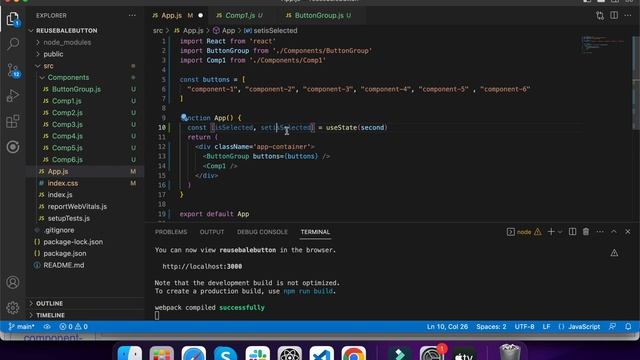Open the circular icon below Extensions
This screenshot has width=640, height=360.
pos(13,147)
